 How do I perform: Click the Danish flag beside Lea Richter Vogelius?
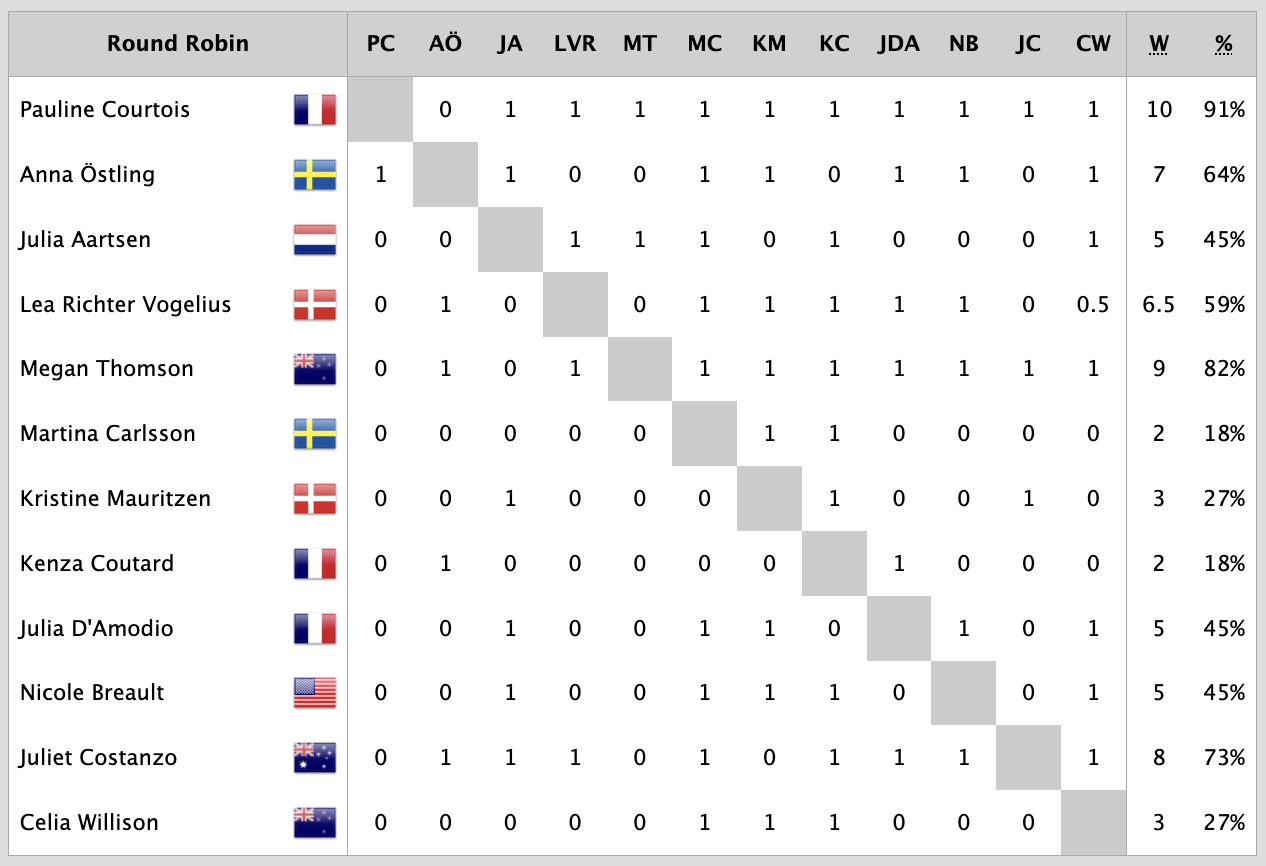pos(315,304)
